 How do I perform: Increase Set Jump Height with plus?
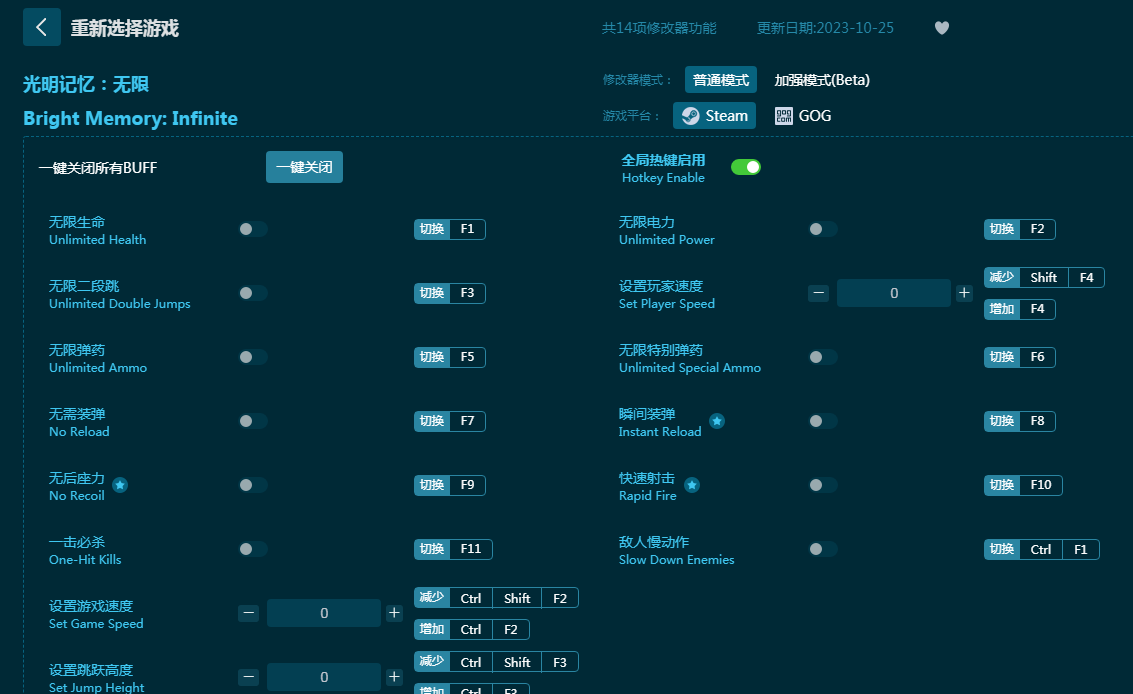tap(394, 677)
